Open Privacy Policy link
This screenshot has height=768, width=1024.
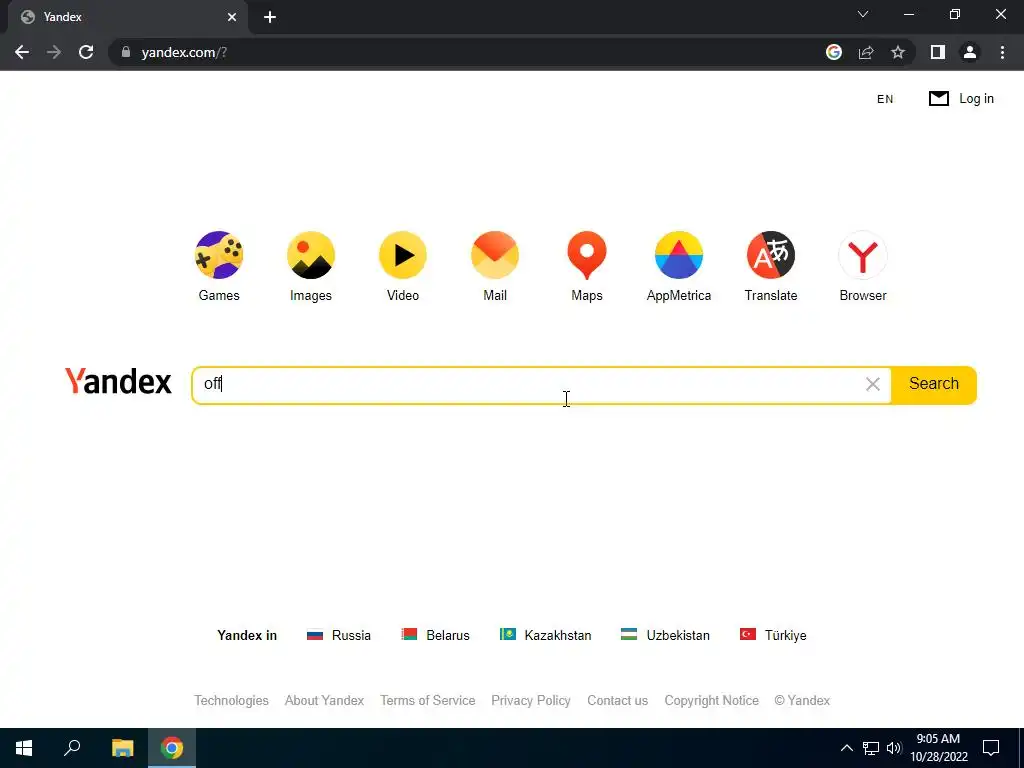pyautogui.click(x=531, y=701)
